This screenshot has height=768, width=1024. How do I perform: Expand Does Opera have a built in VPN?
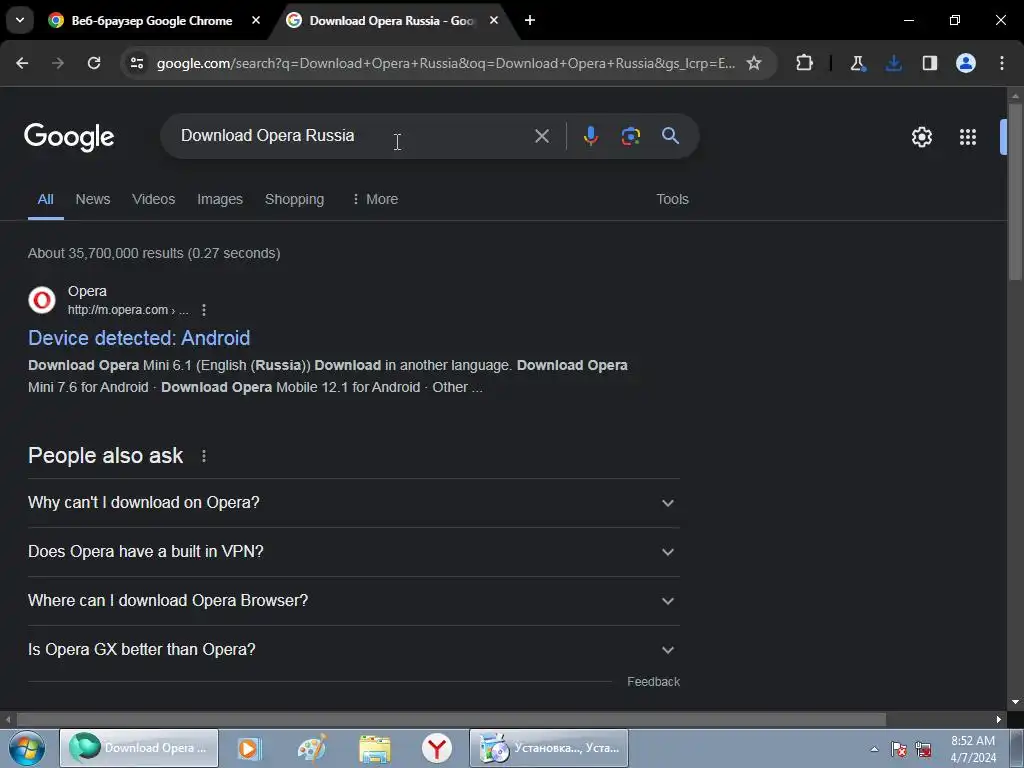(x=353, y=551)
